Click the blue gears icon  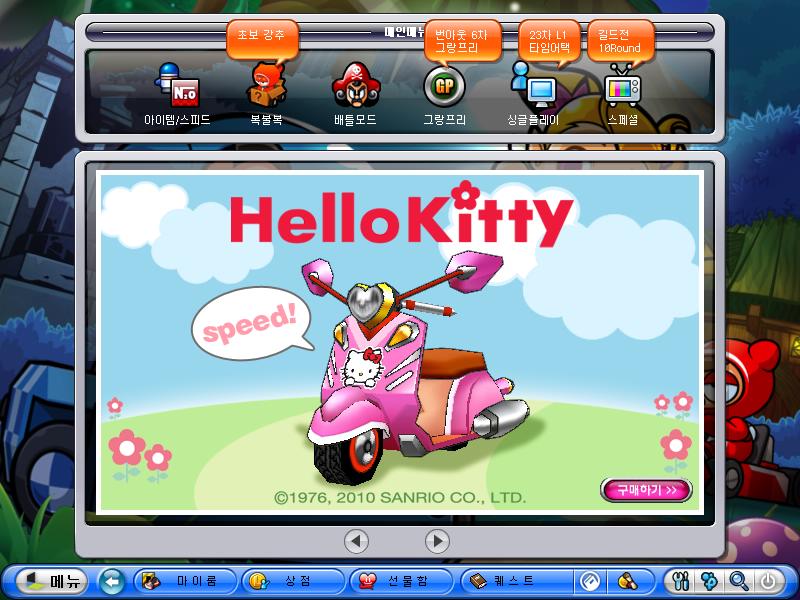pos(710,581)
